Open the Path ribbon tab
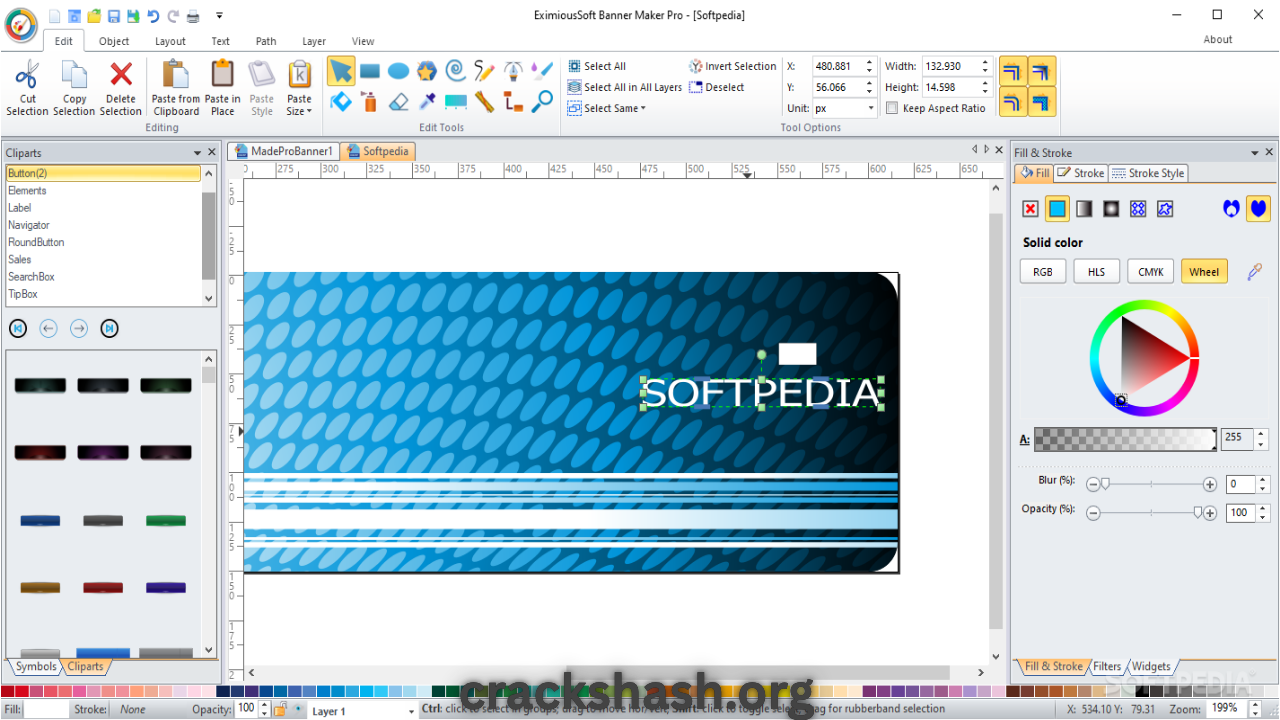Image resolution: width=1280 pixels, height=720 pixels. pos(266,41)
